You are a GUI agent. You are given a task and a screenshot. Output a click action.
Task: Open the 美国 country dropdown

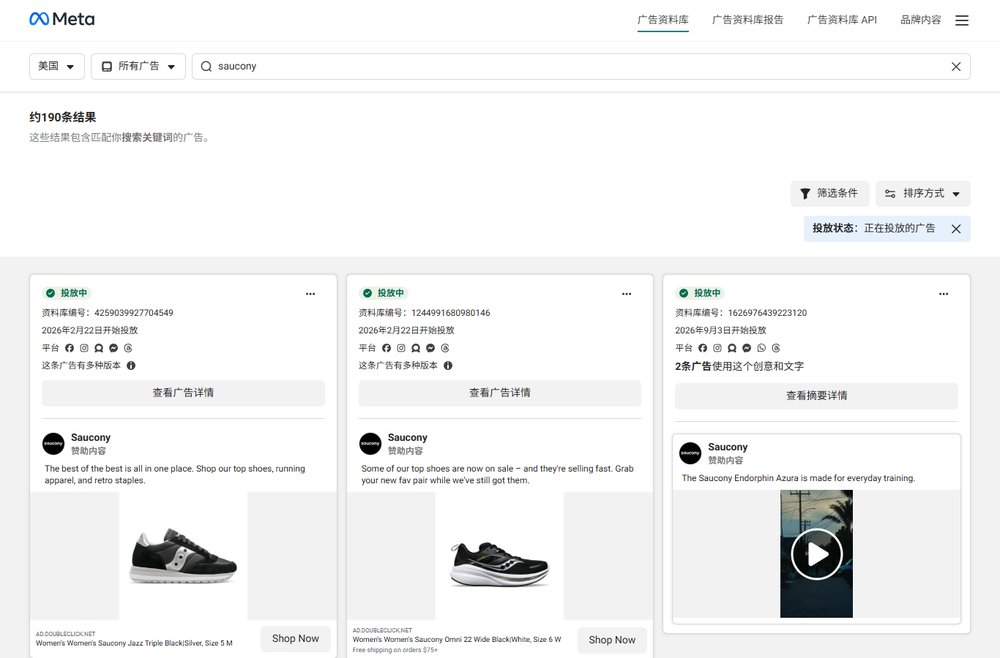(57, 66)
